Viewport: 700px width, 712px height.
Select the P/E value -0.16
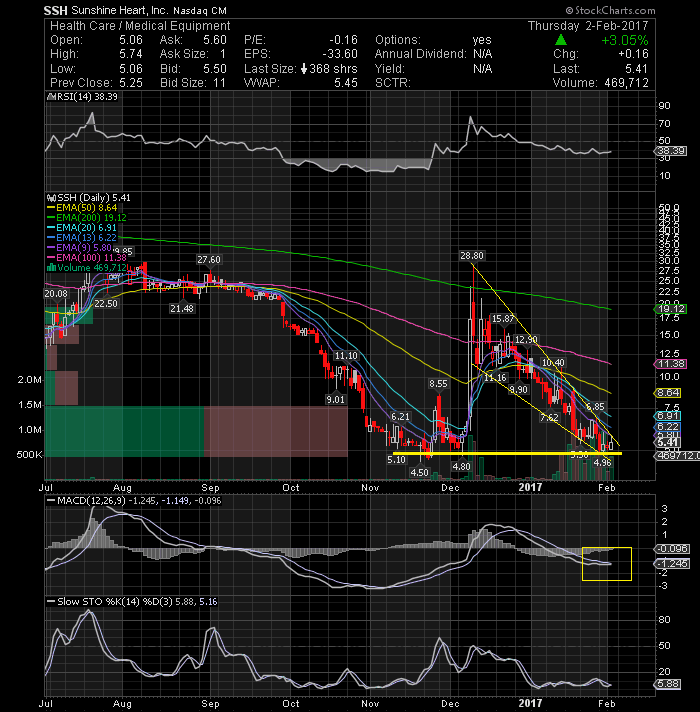click(x=343, y=40)
